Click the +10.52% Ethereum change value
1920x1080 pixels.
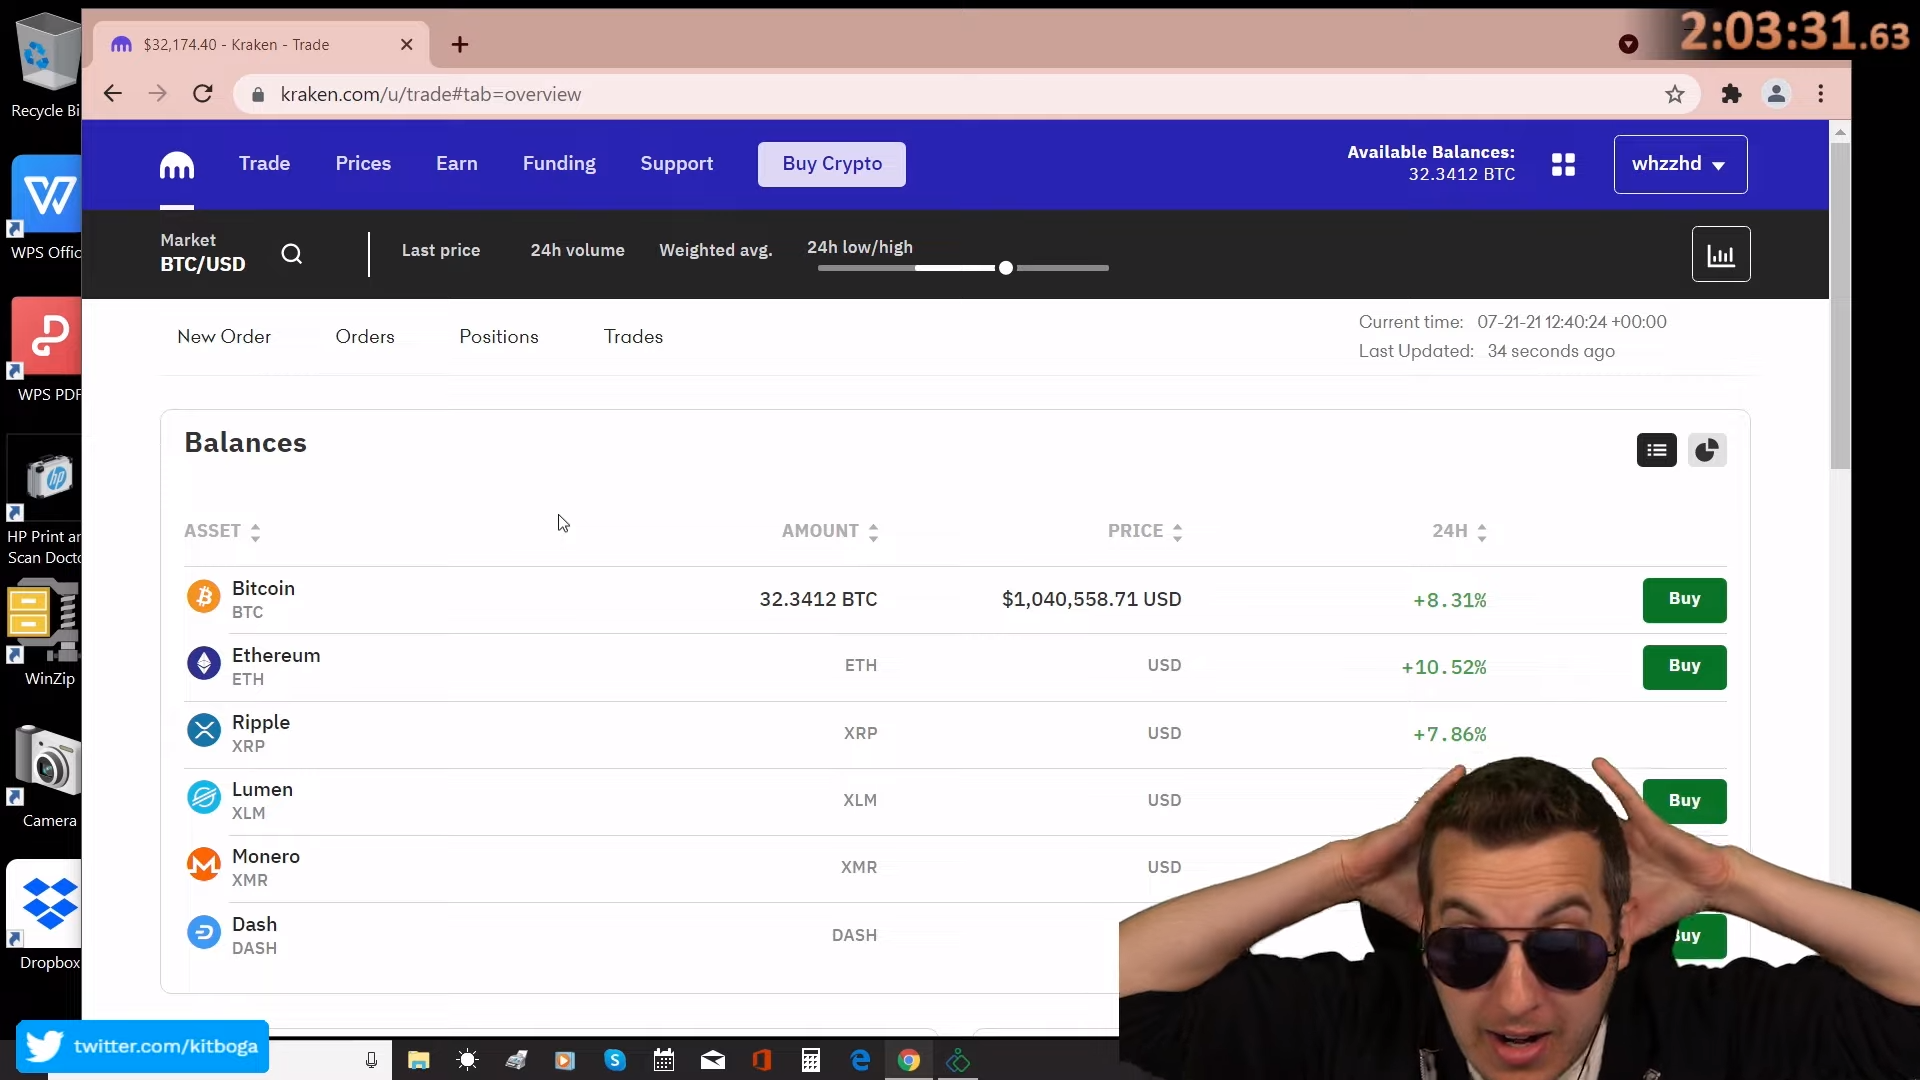1444,667
